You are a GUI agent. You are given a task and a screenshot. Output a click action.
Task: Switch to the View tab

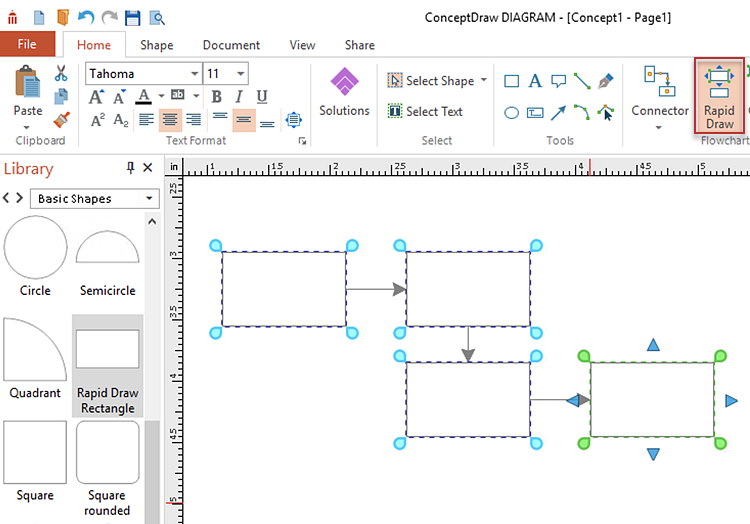[x=302, y=45]
